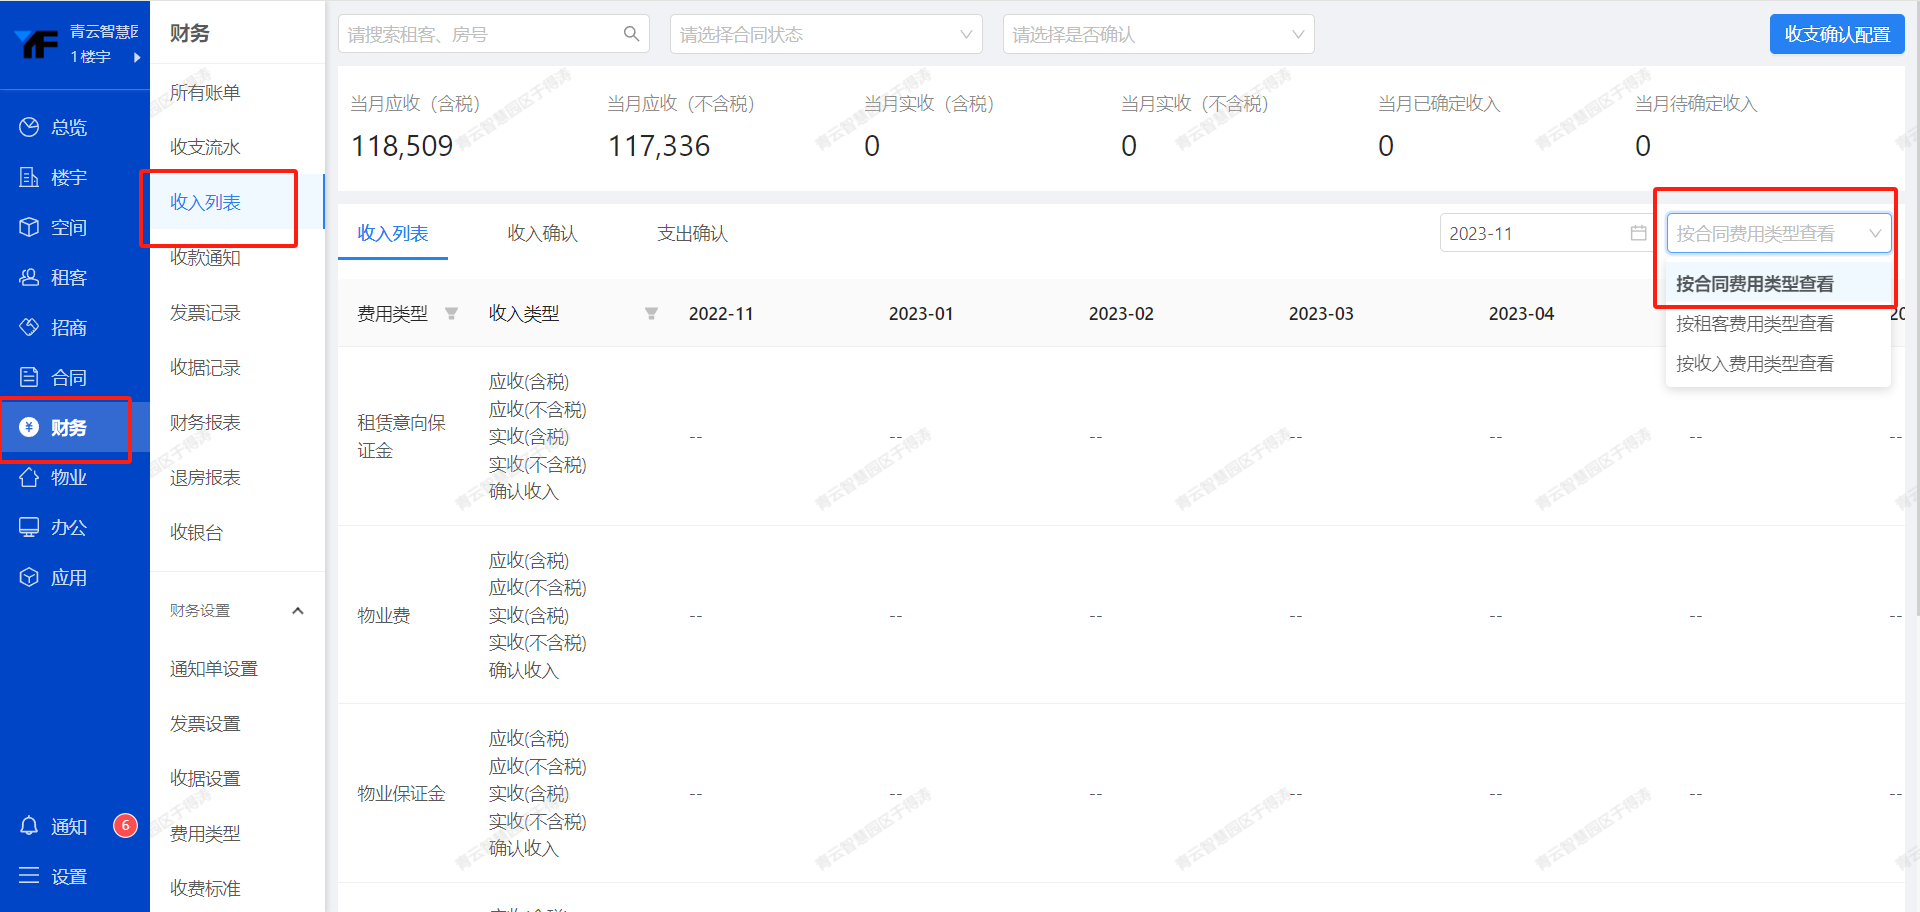Screen dimensions: 1920x912
Task: Click the 收支确认配置 button
Action: (1836, 34)
